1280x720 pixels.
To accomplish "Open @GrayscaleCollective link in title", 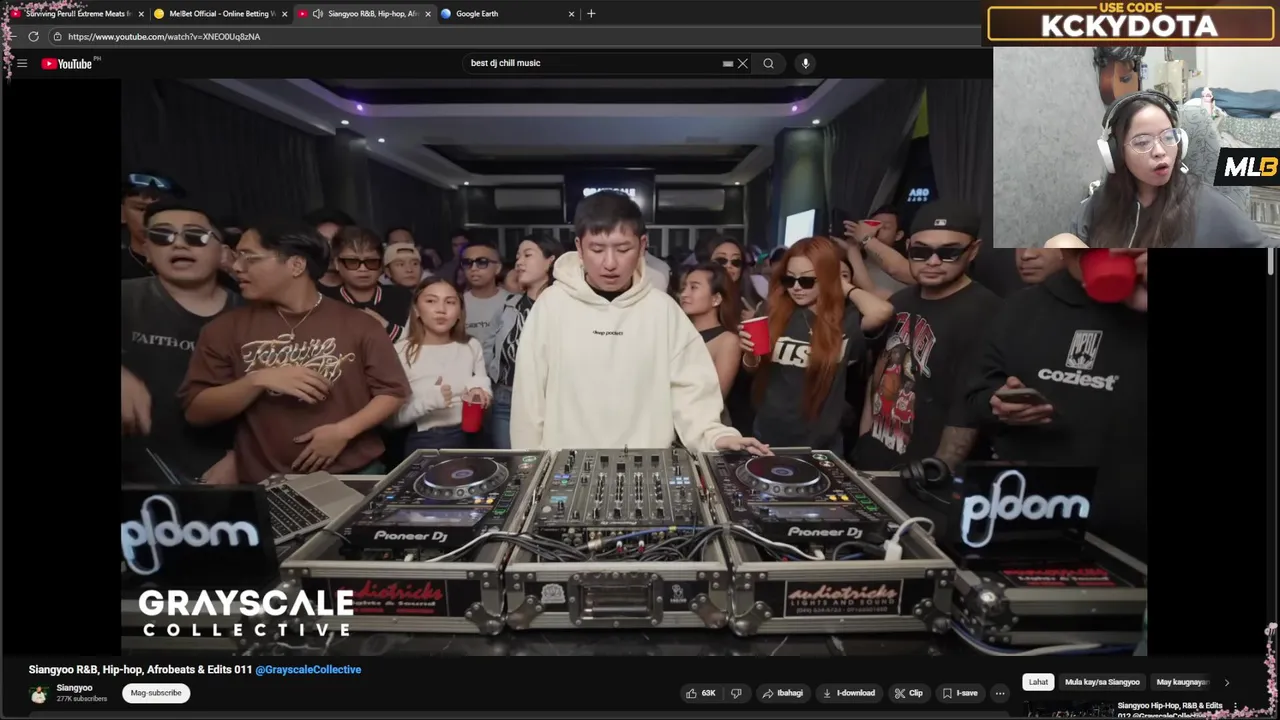I will click(308, 670).
